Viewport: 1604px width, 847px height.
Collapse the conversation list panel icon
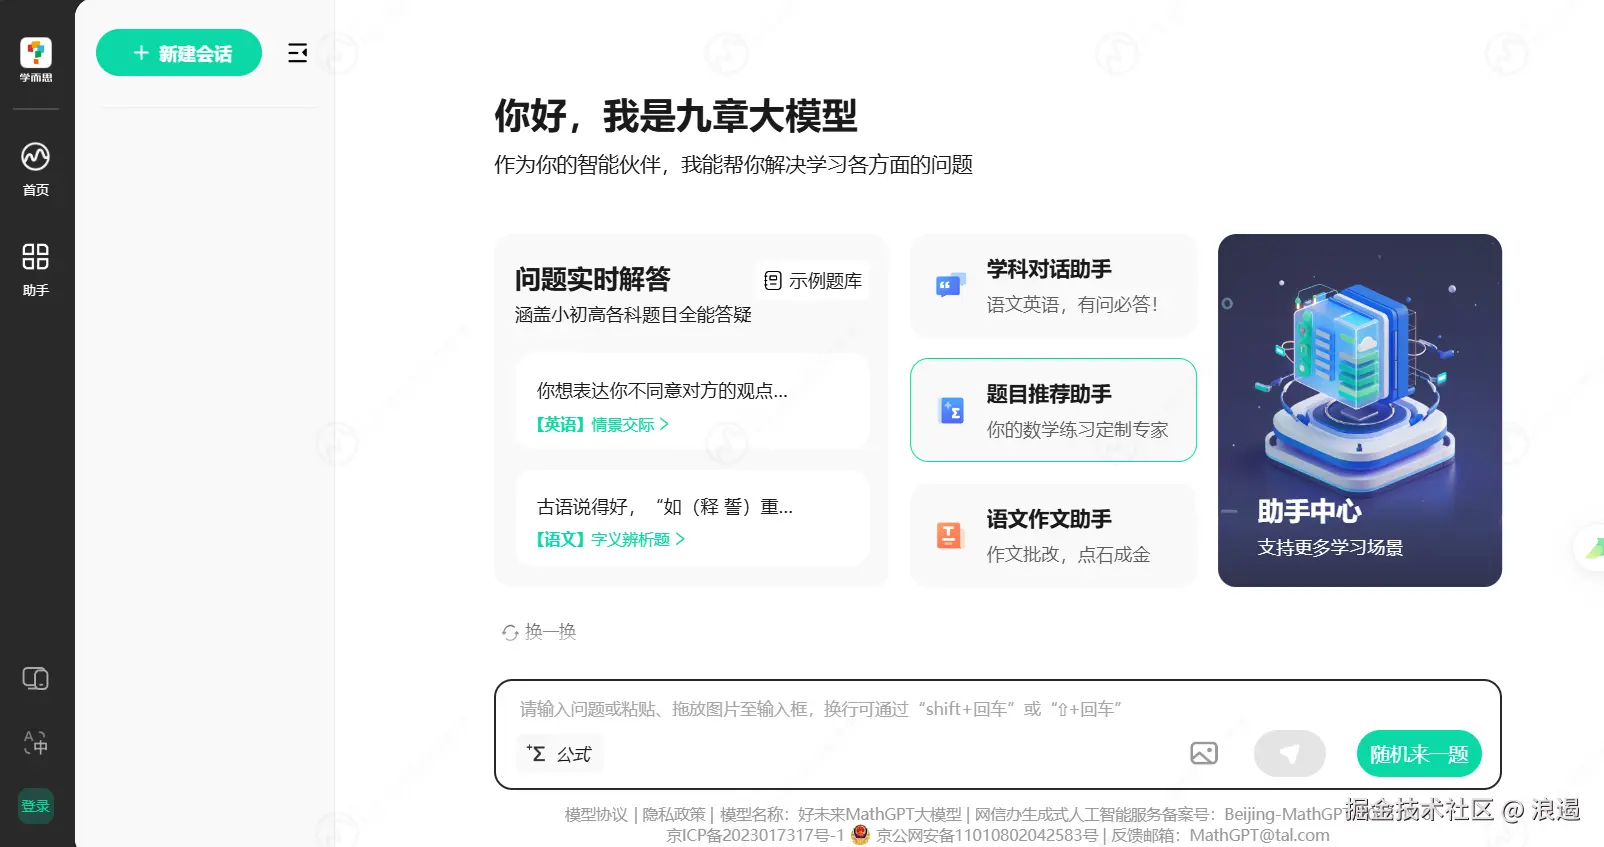point(298,53)
